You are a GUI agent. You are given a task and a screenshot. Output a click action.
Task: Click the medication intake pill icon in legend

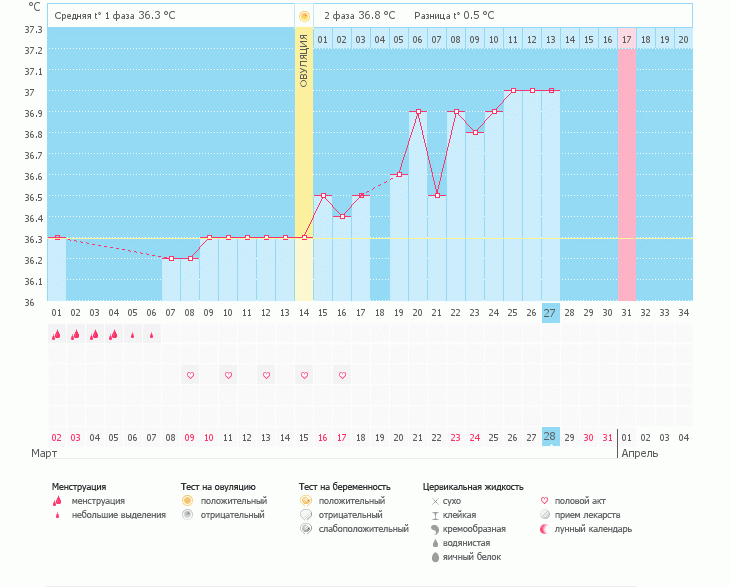coord(545,515)
